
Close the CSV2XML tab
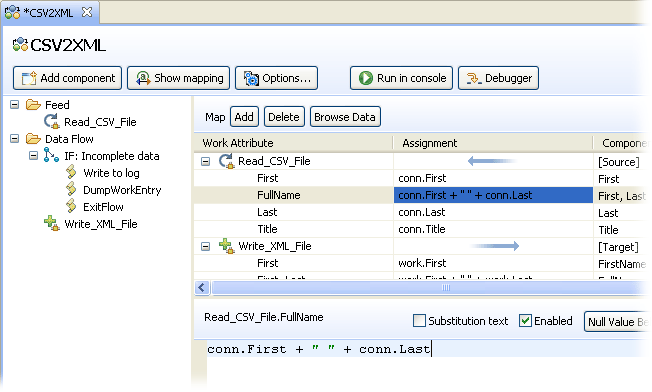click(87, 12)
